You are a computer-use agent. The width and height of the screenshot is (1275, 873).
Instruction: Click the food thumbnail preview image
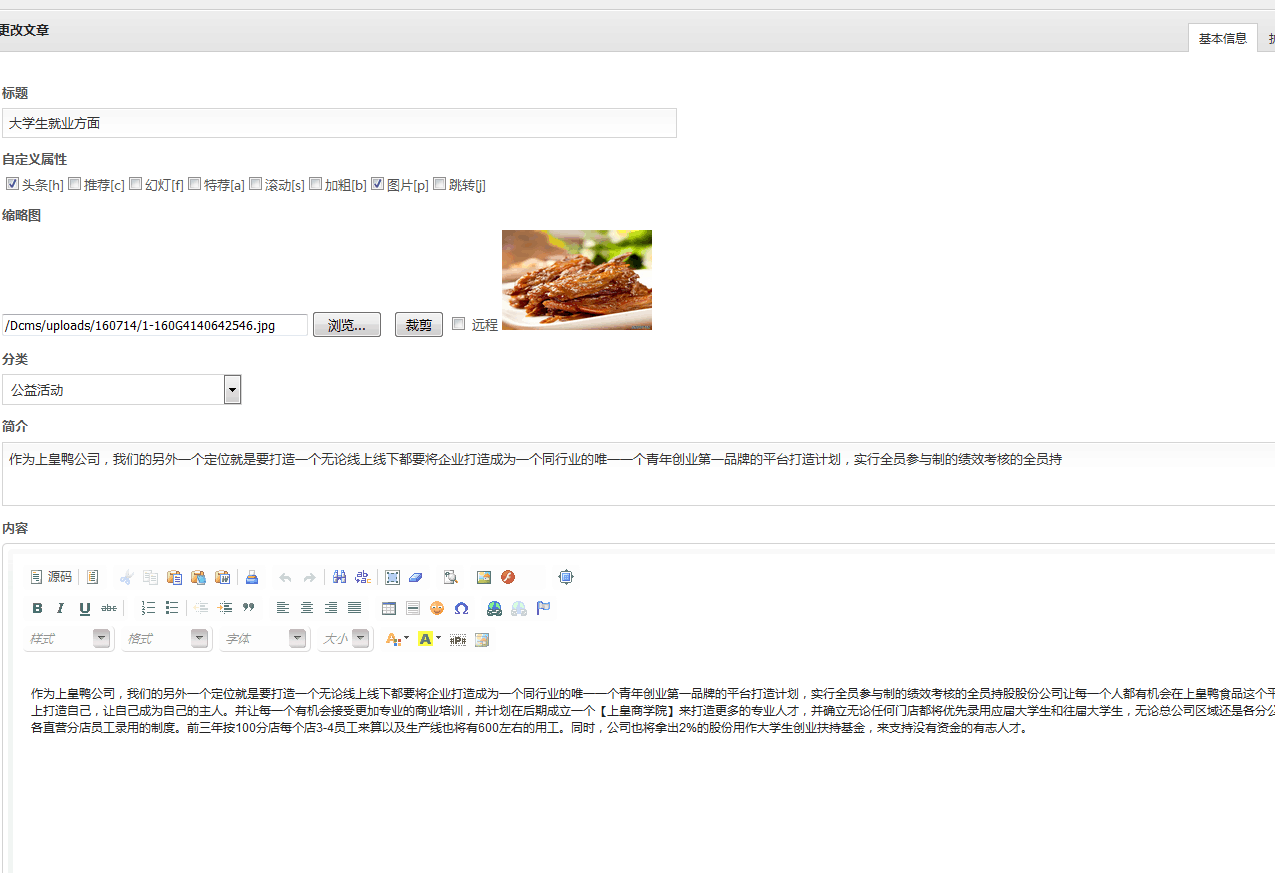[x=577, y=280]
